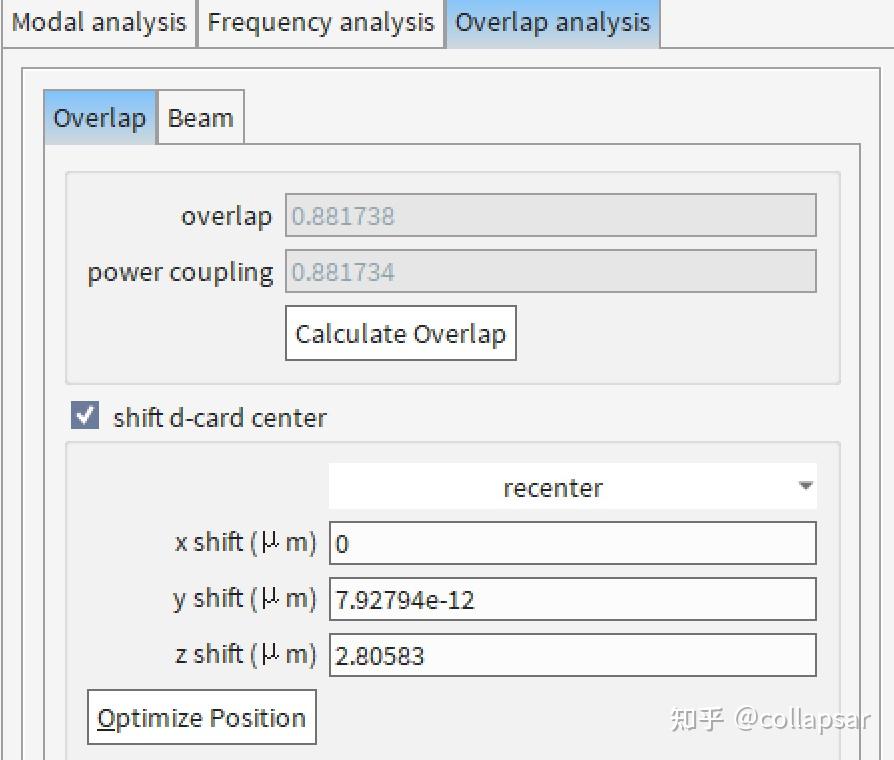Select the Overlap analysis tab

(552, 23)
